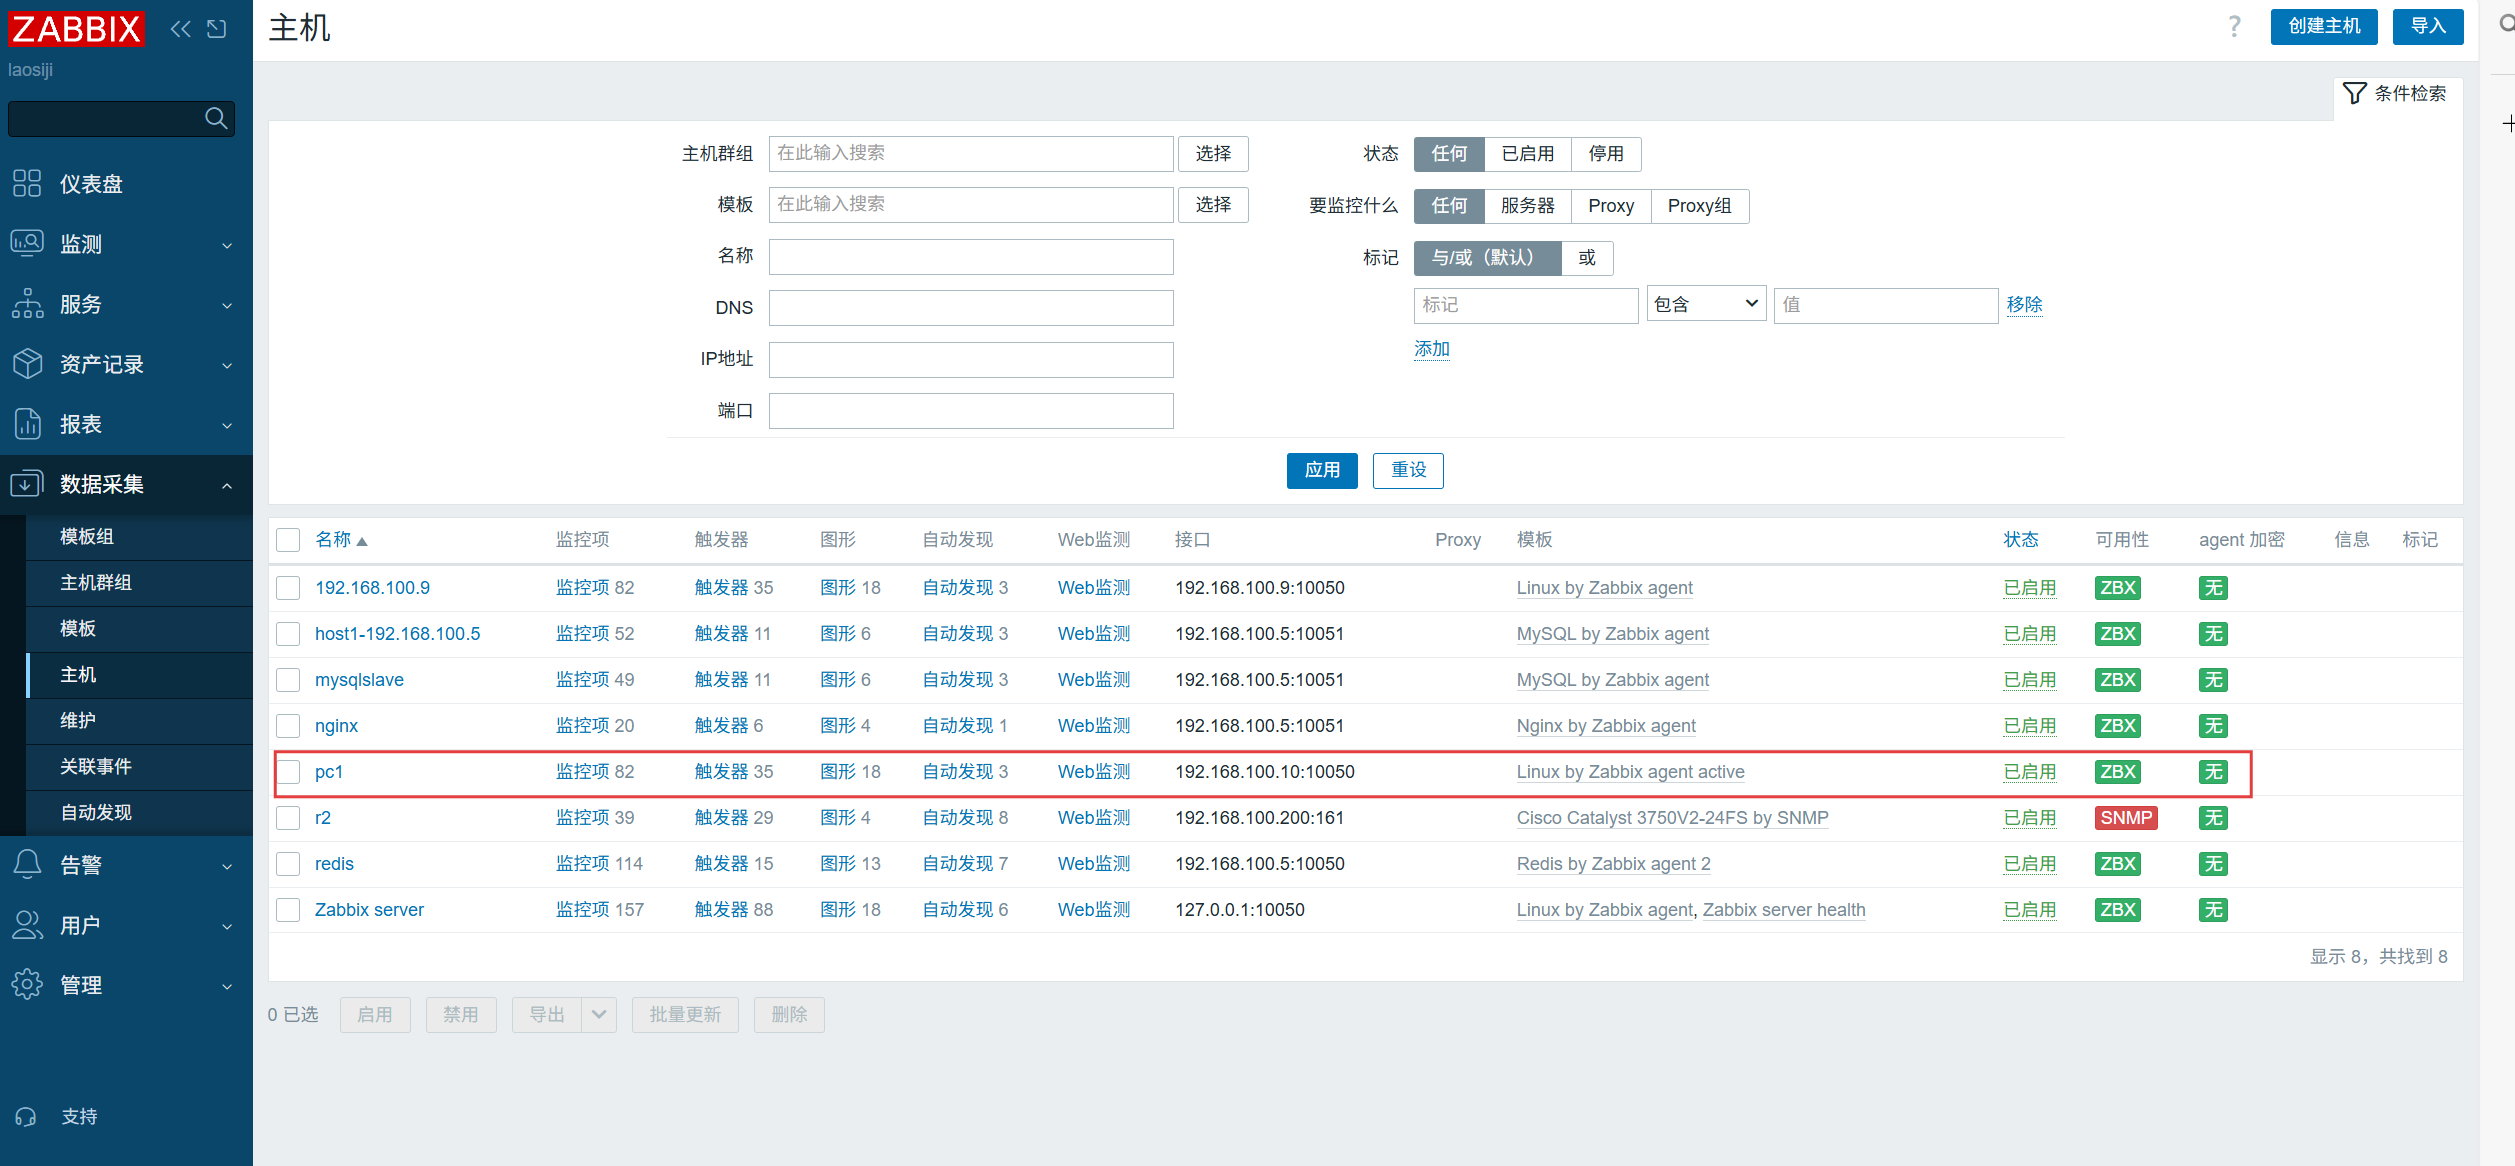Click the 支持 headset support icon
Screen dimensions: 2515x1166
(x=27, y=1116)
